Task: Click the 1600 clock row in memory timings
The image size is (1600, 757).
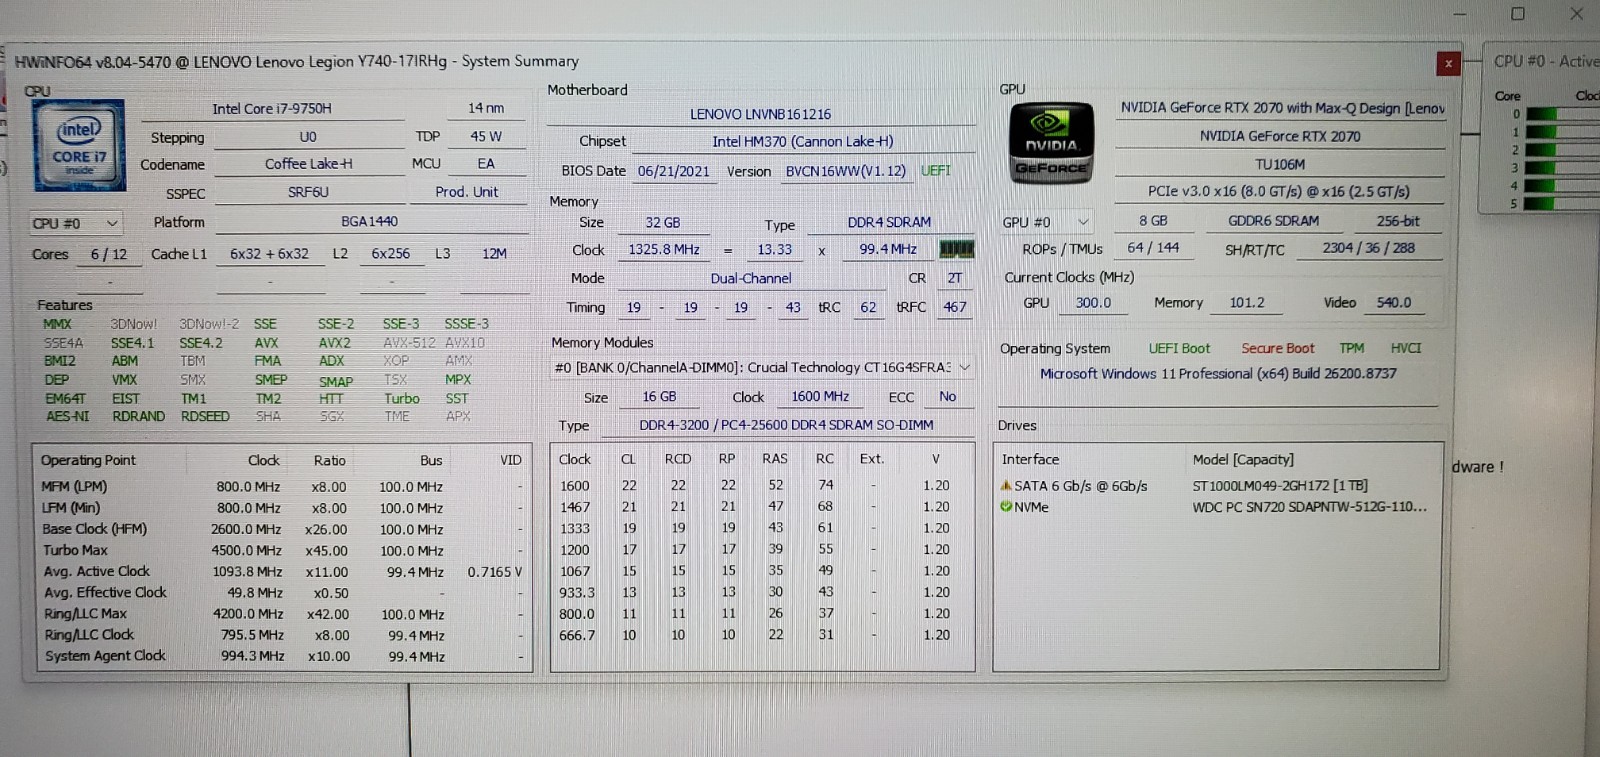Action: 760,486
